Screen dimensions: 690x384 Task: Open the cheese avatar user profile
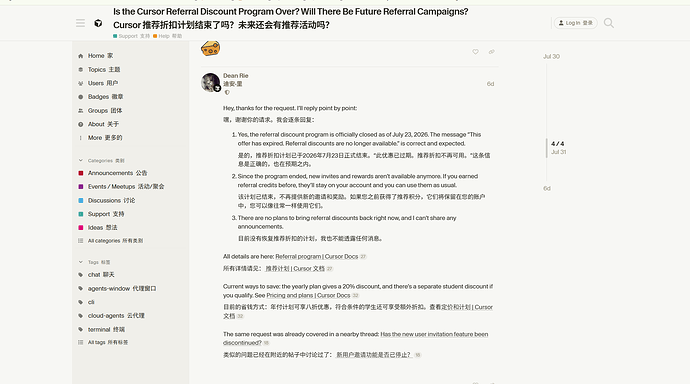click(x=210, y=48)
